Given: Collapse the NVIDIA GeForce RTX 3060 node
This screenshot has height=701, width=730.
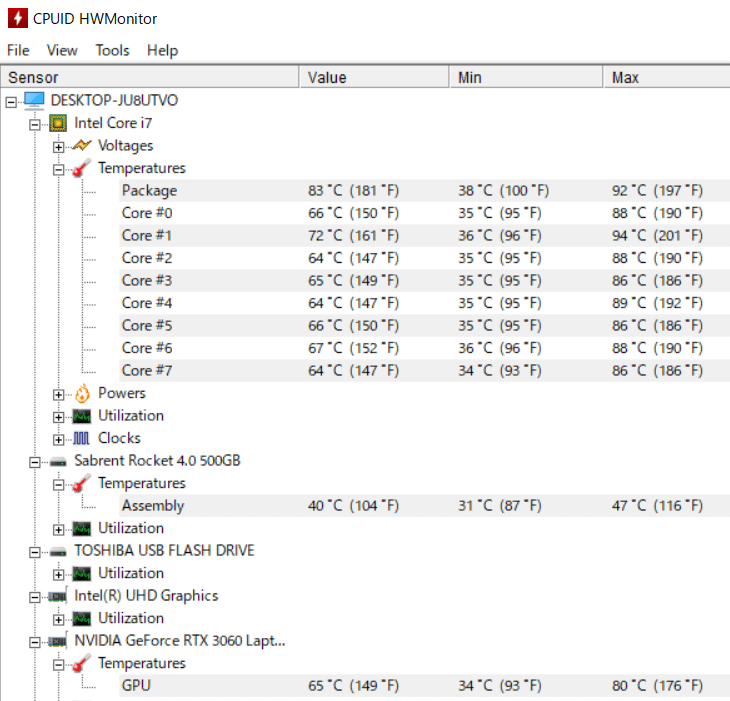Looking at the screenshot, I should pos(34,642).
